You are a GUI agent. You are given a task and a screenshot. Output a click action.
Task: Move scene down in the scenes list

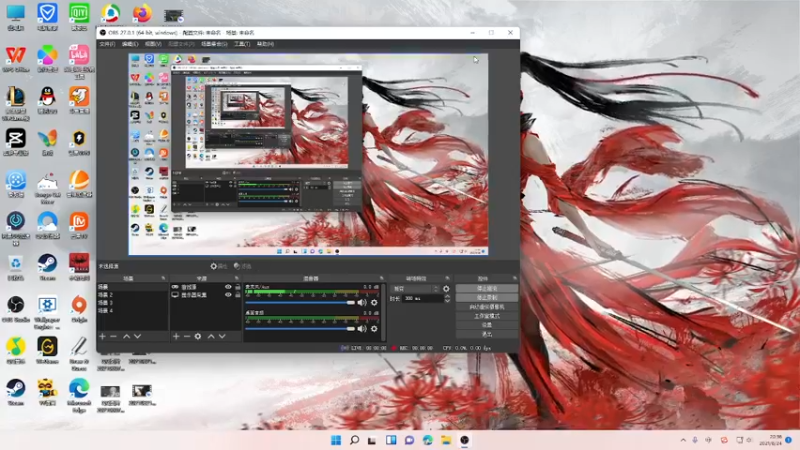click(x=137, y=336)
